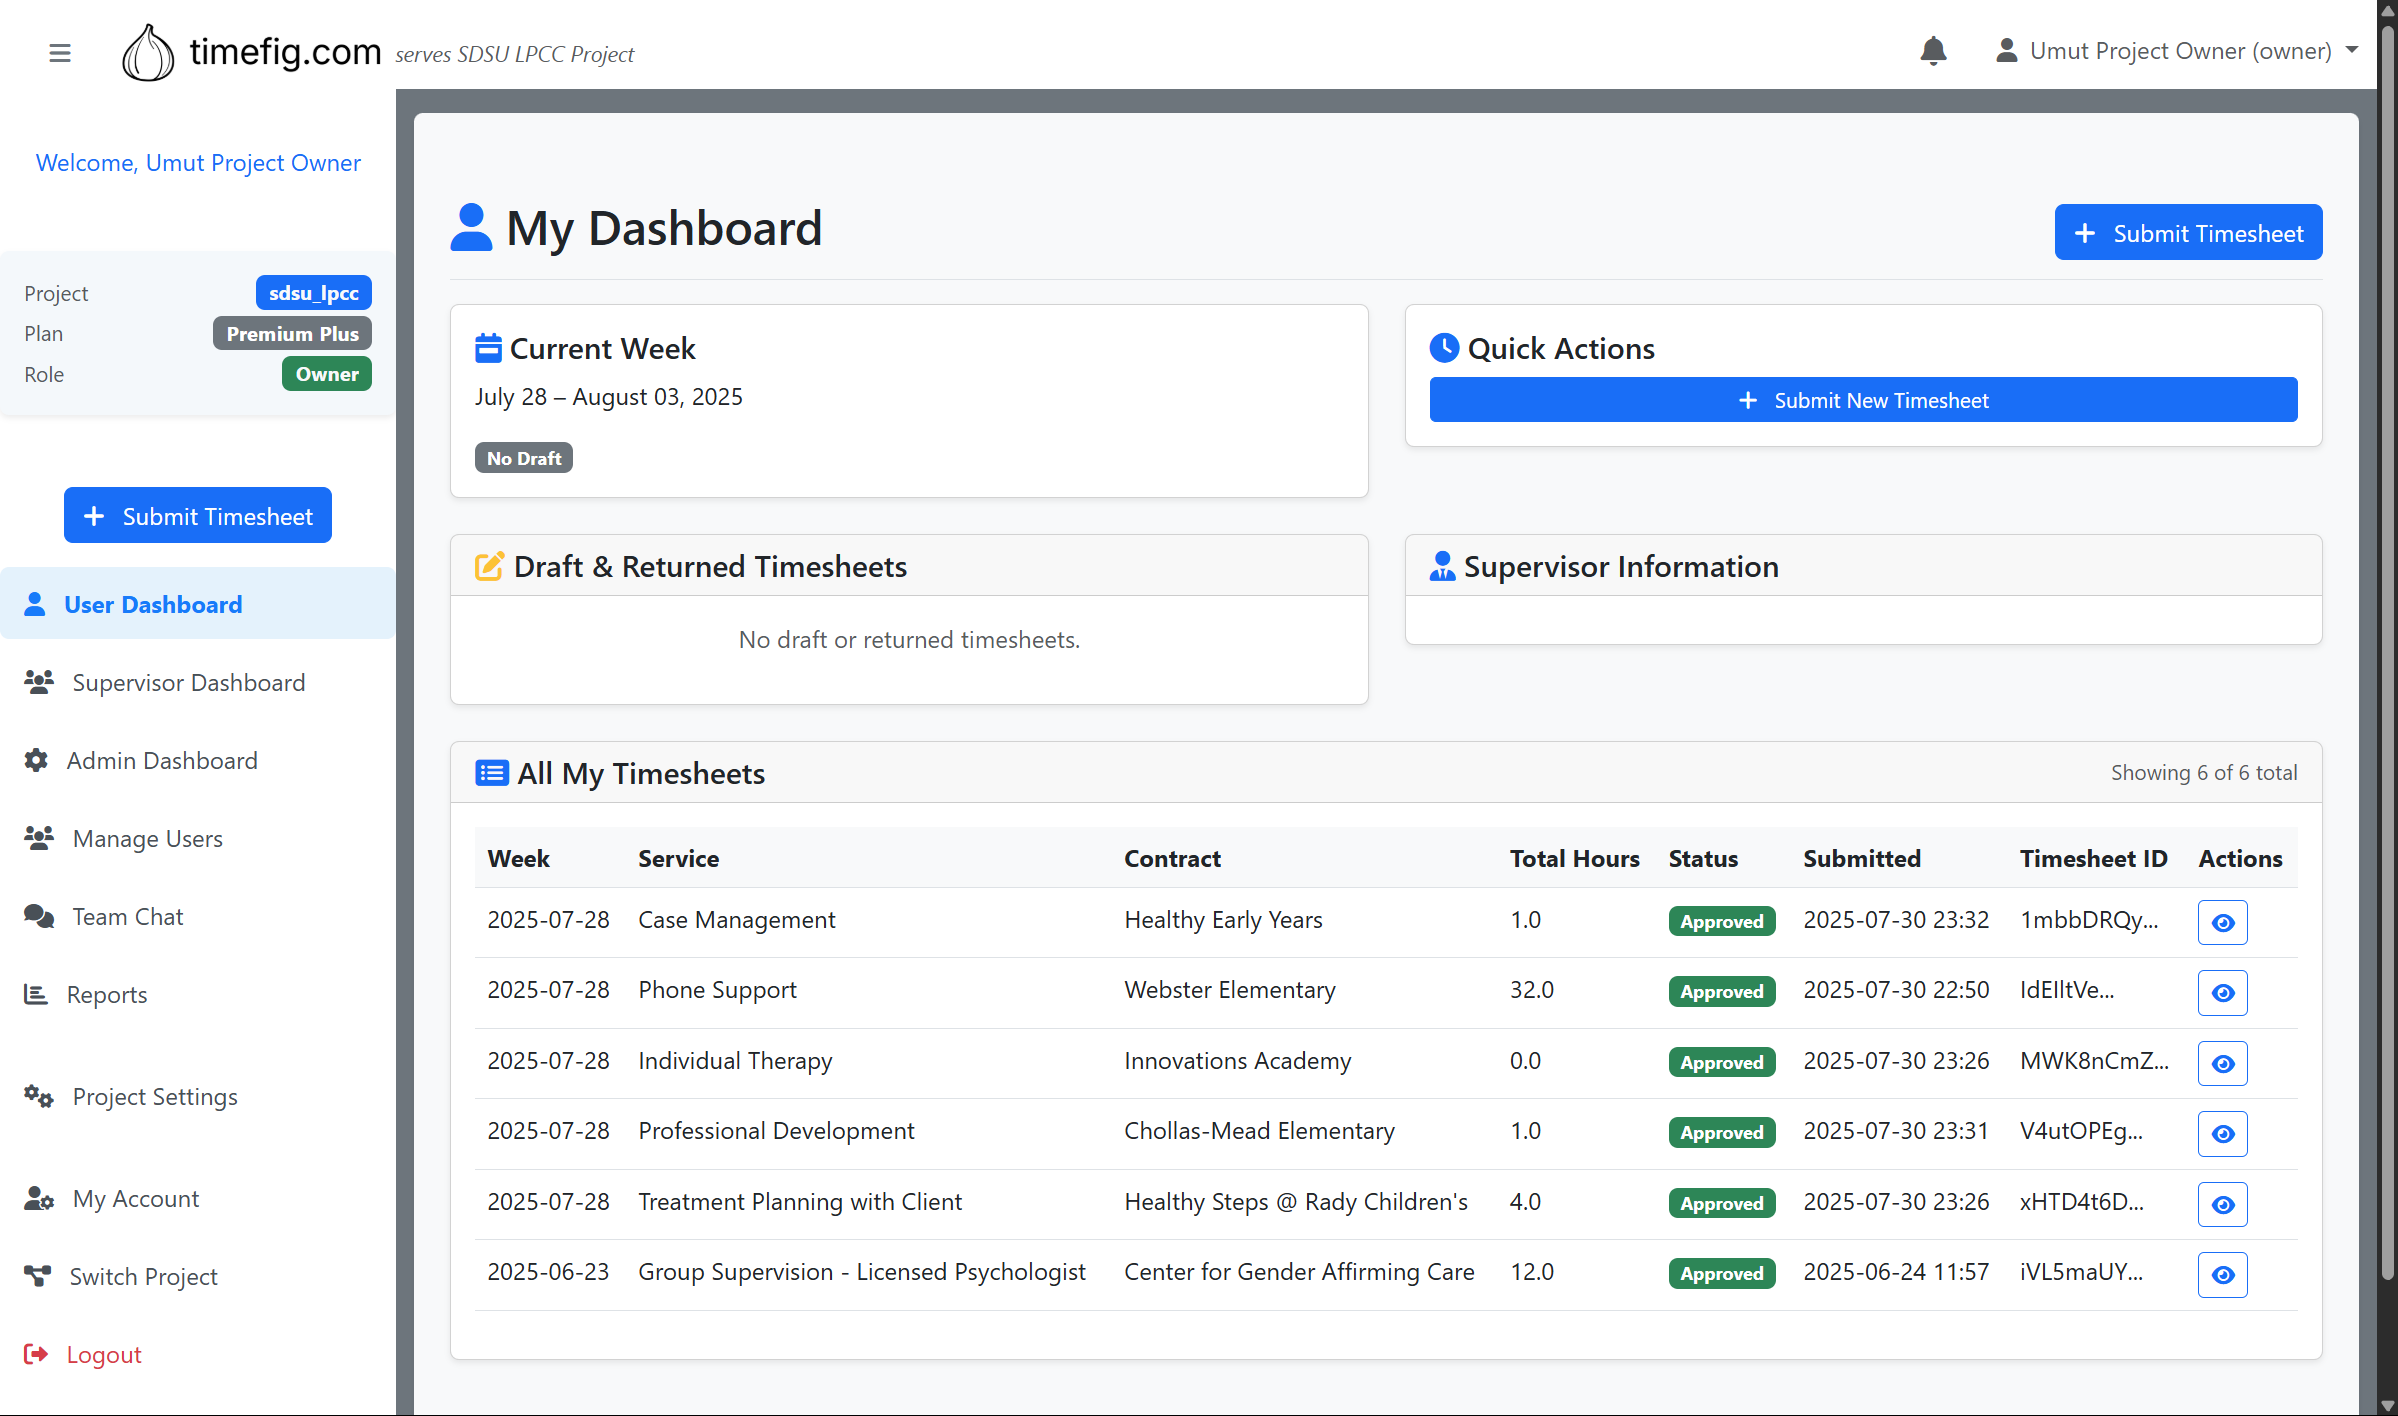The height and width of the screenshot is (1416, 2398).
Task: Click Submit New Timesheet in Quick Actions
Action: coord(1862,399)
